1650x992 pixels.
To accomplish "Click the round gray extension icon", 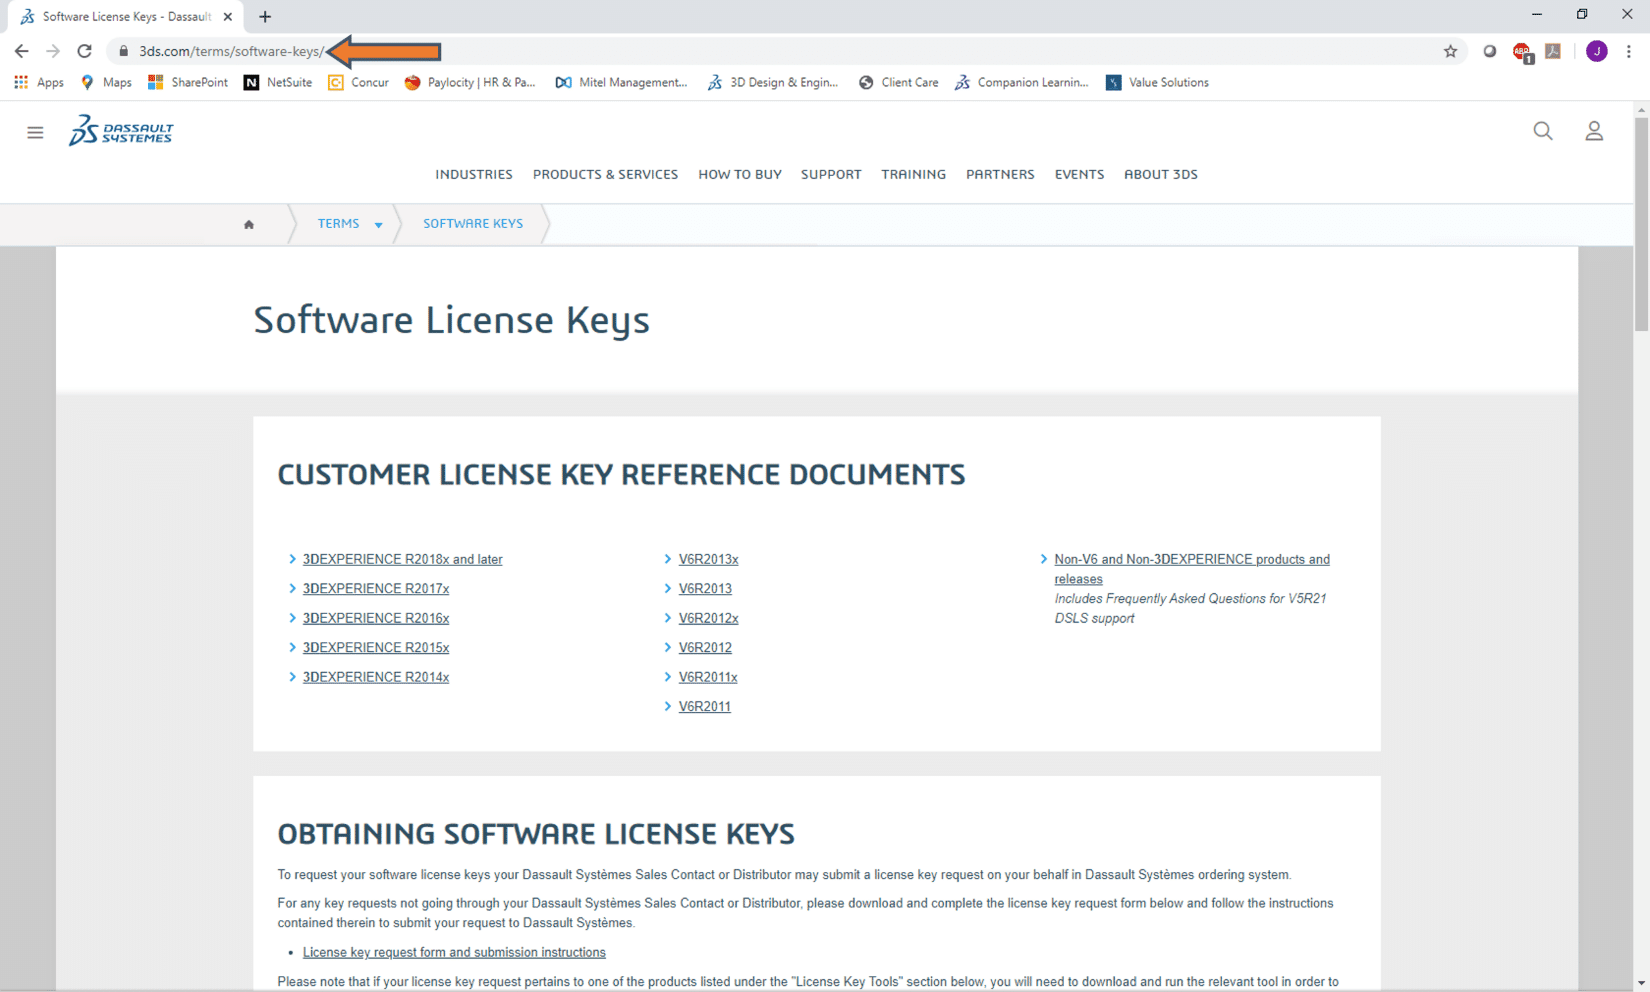I will click(1490, 51).
